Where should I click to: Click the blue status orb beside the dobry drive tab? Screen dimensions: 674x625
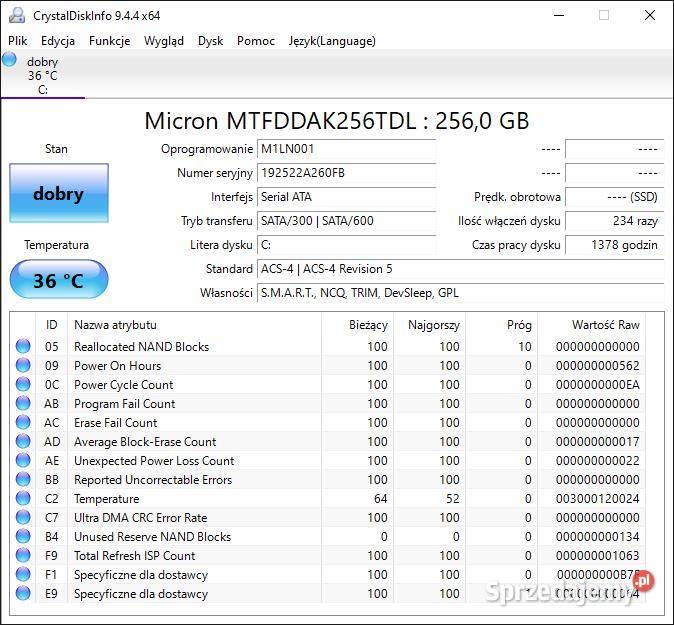9,59
